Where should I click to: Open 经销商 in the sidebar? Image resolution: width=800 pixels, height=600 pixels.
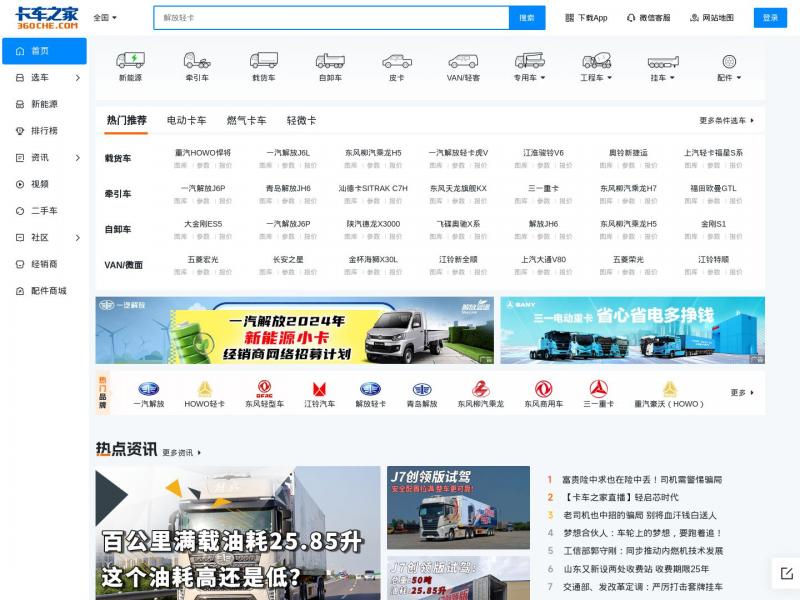tap(44, 264)
